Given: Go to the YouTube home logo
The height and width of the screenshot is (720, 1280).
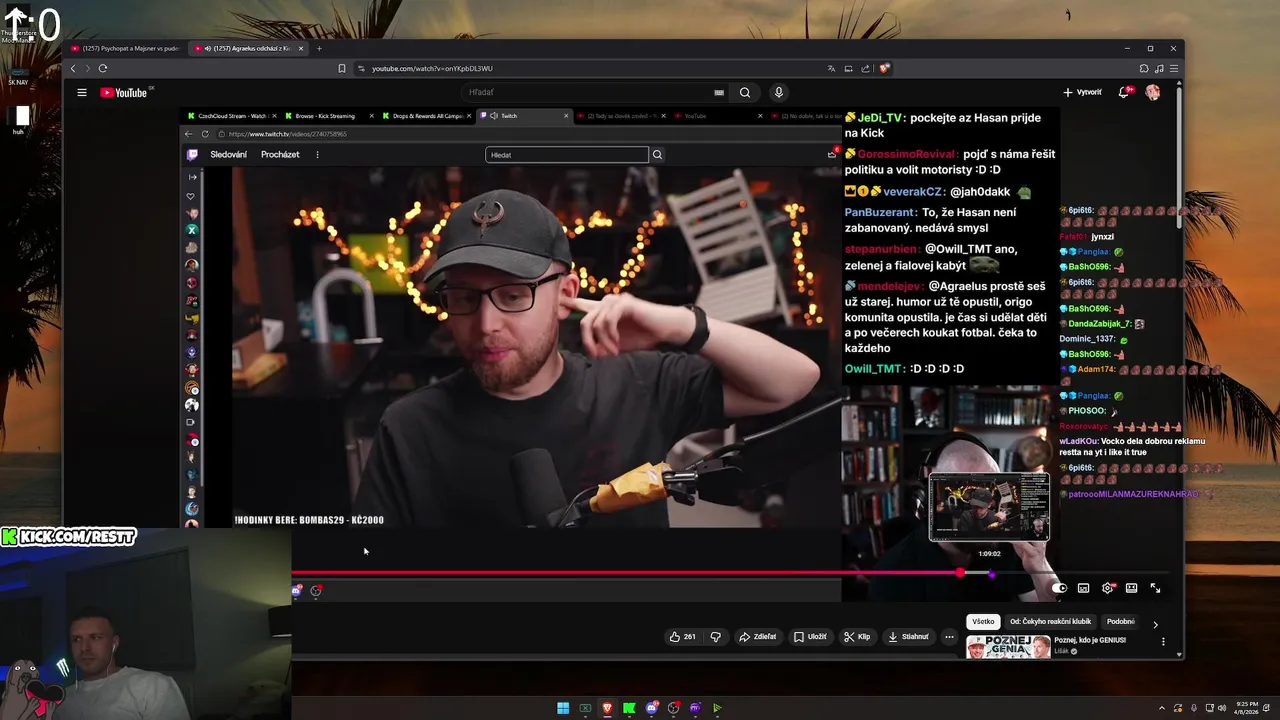Looking at the screenshot, I should click(x=124, y=93).
